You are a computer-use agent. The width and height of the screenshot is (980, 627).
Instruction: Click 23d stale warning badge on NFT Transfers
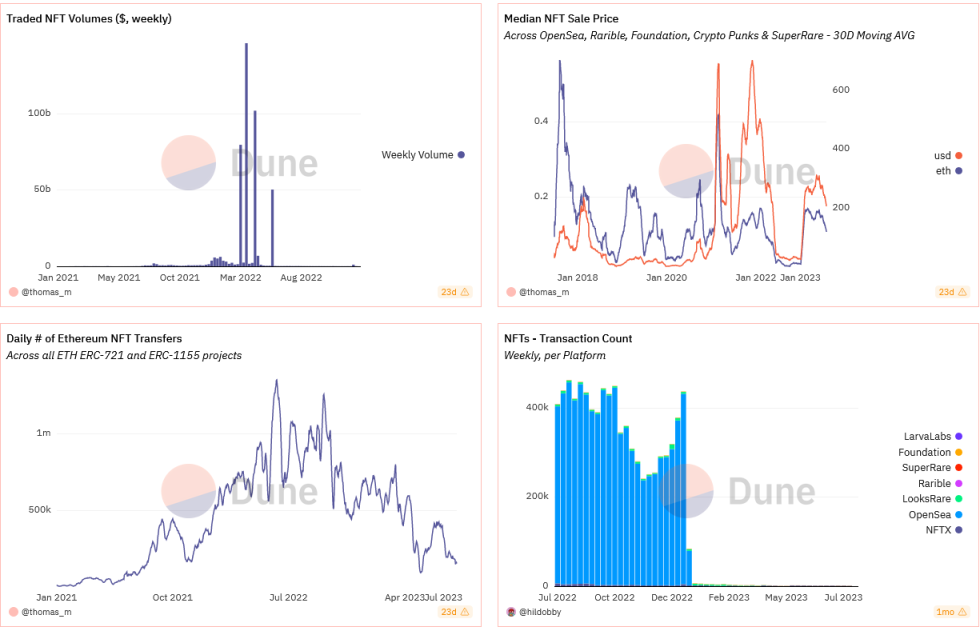coord(455,612)
